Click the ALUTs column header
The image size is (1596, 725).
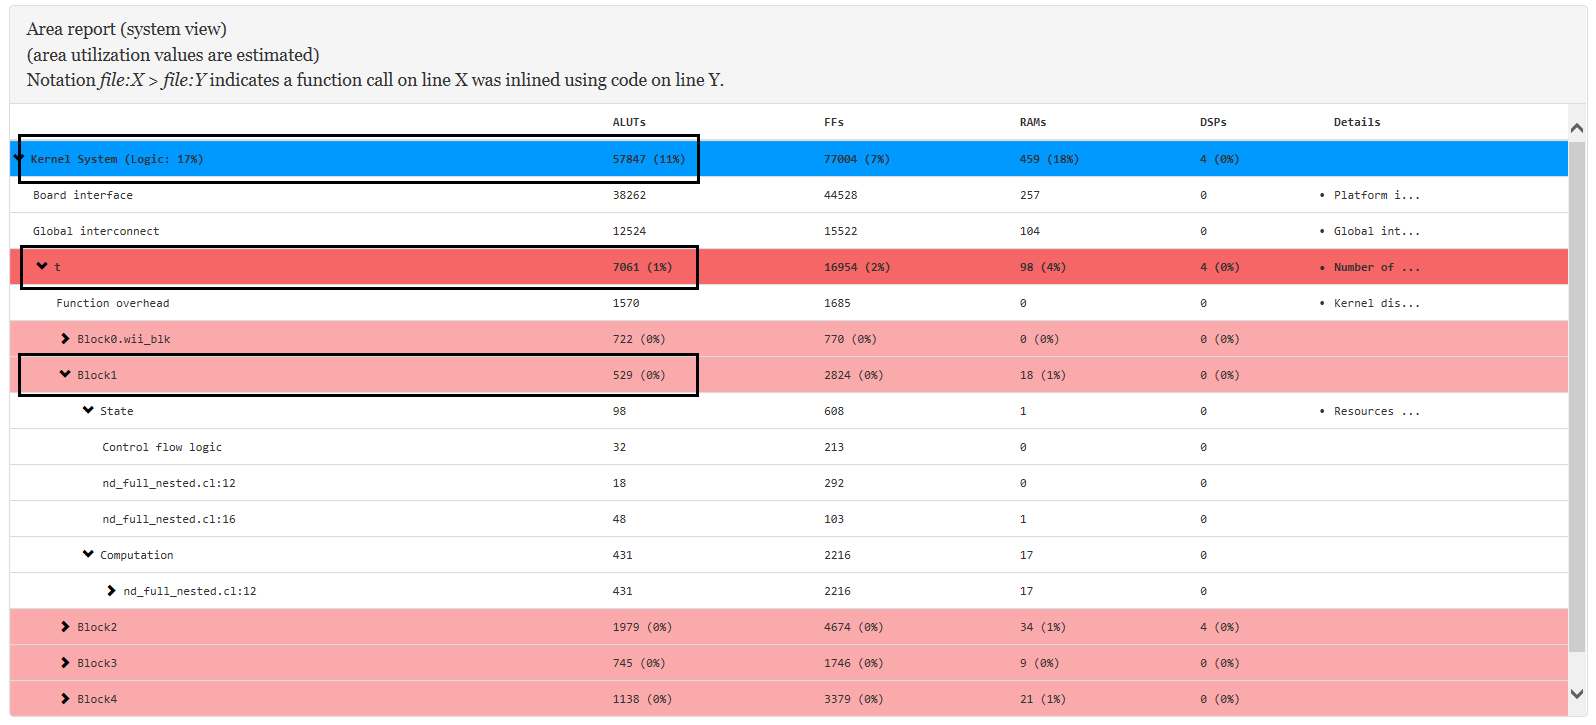pos(629,122)
